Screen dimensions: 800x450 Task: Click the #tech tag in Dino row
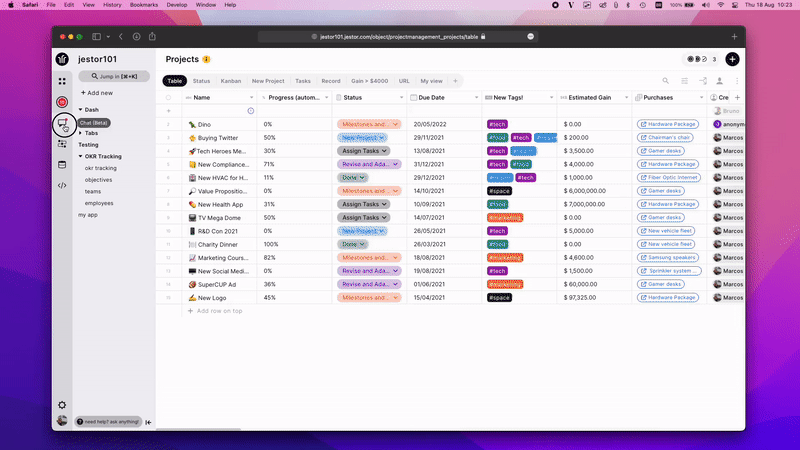[x=497, y=124]
